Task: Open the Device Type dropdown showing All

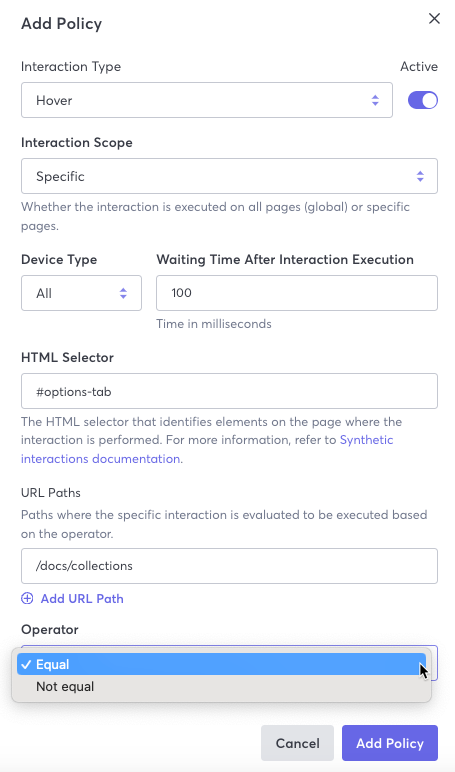Action: [81, 293]
